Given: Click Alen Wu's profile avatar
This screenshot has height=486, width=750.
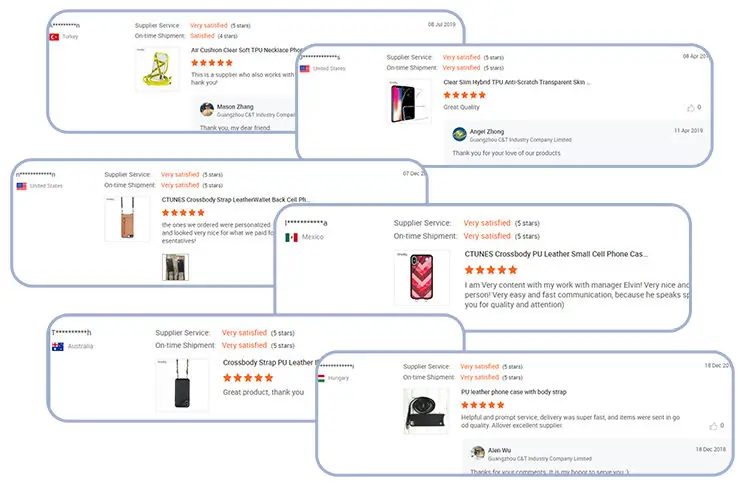Looking at the screenshot, I should coord(477,453).
